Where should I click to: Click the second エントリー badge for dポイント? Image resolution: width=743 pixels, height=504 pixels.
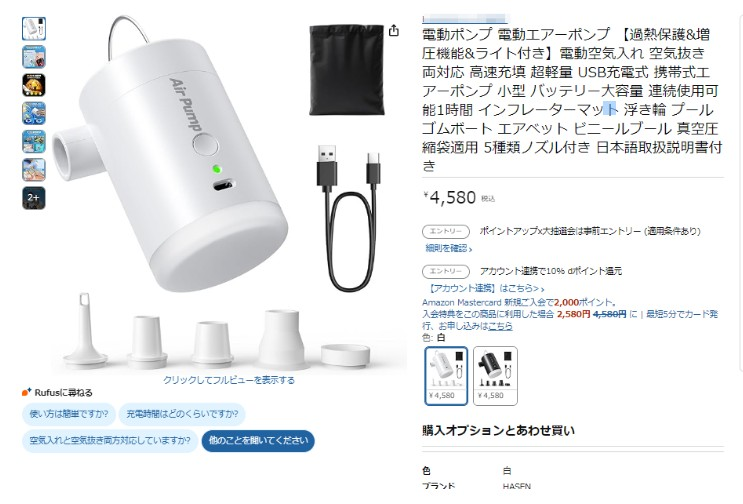pos(446,271)
